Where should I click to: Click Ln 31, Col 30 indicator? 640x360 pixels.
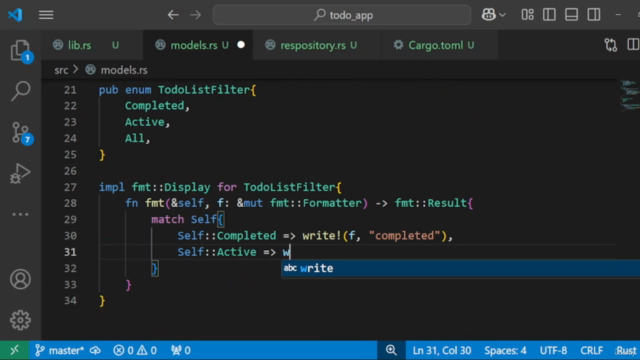pyautogui.click(x=442, y=350)
